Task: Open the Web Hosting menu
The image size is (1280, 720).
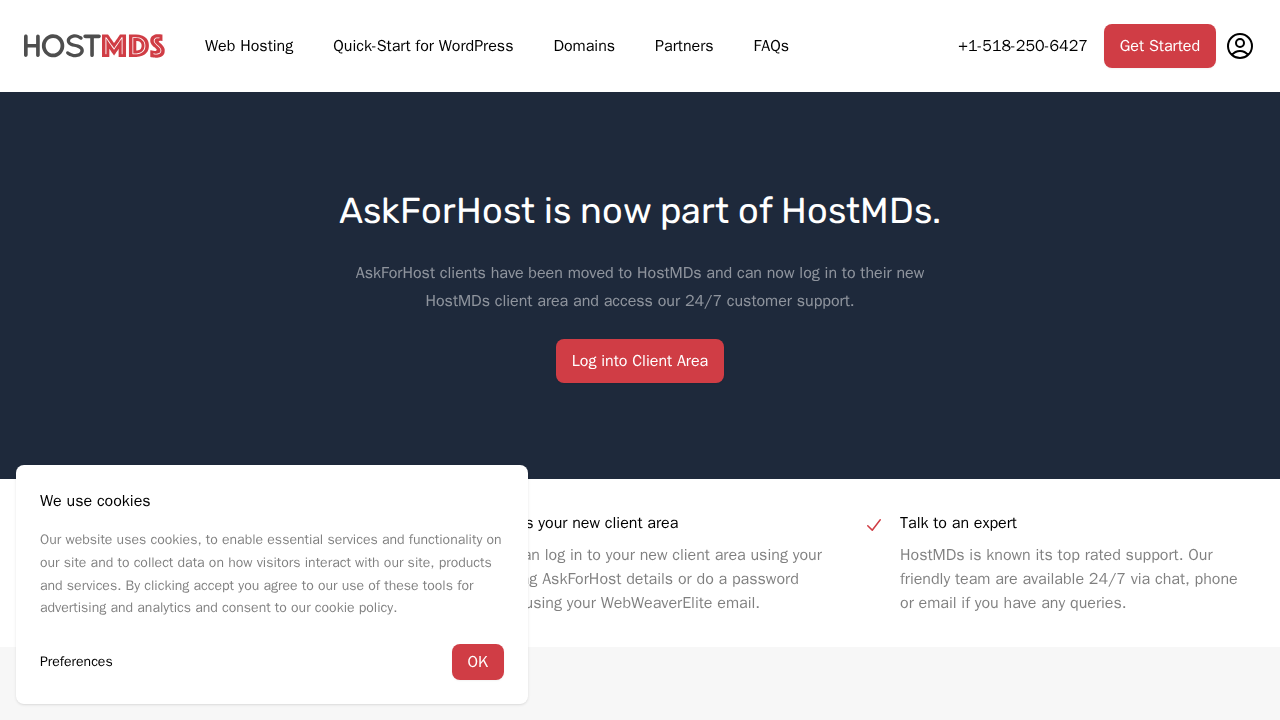Action: click(249, 46)
